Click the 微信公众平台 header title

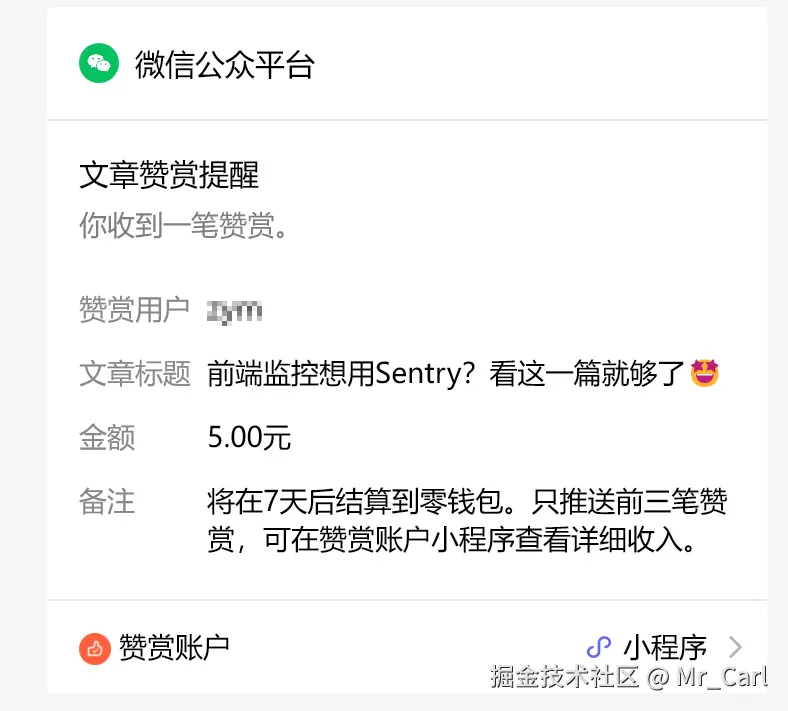225,65
